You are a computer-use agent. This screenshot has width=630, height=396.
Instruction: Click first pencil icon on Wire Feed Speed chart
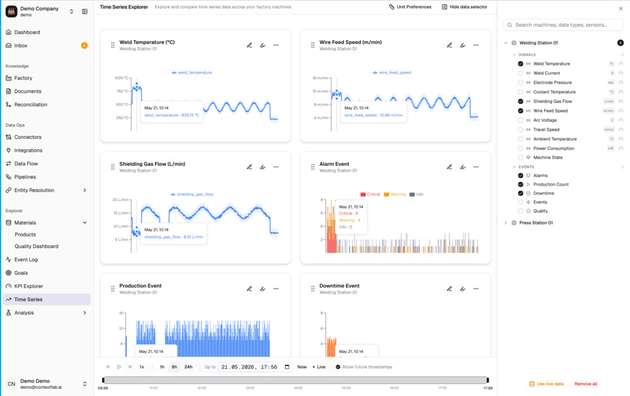pyautogui.click(x=449, y=45)
